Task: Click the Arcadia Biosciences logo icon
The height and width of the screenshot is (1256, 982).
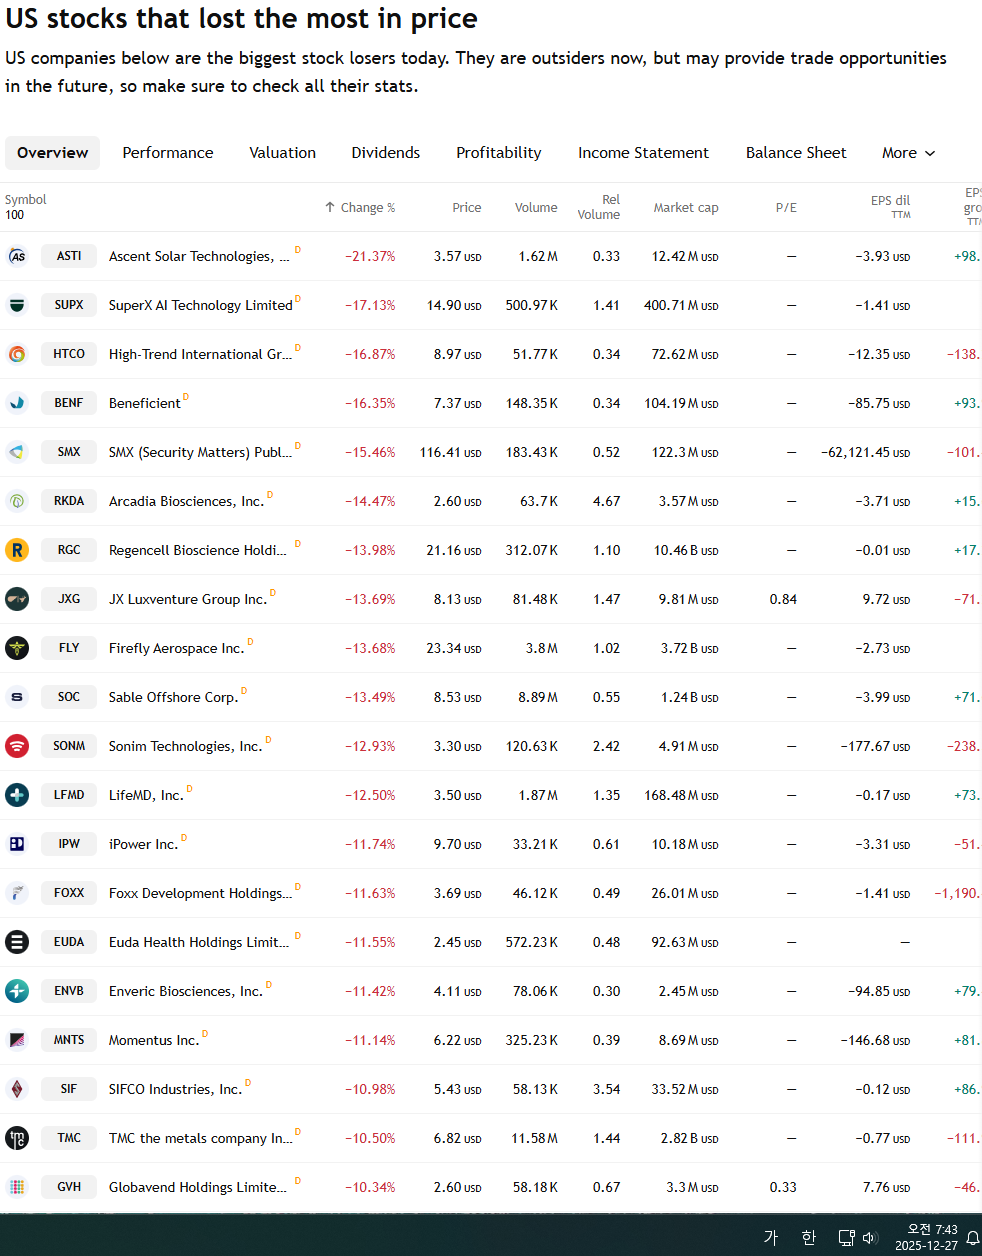Action: tap(17, 501)
